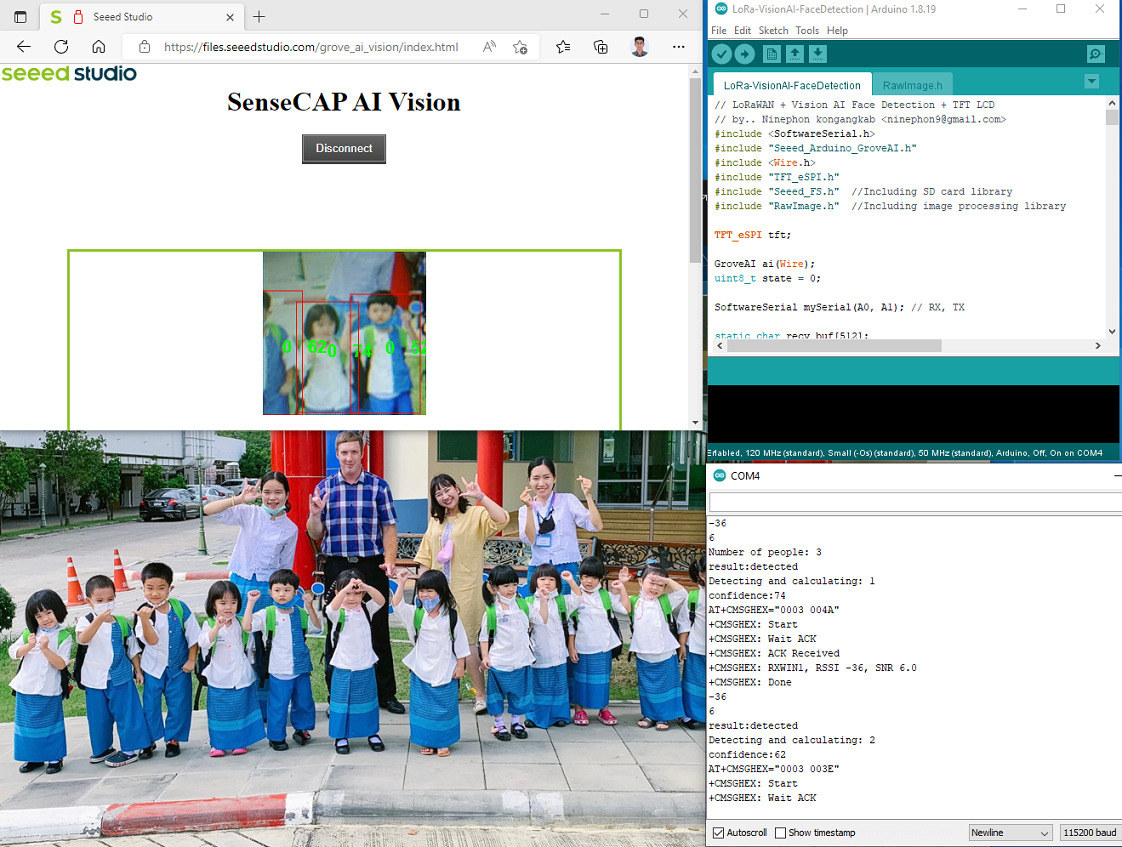View site information lock icon
1122x847 pixels.
coord(145,47)
